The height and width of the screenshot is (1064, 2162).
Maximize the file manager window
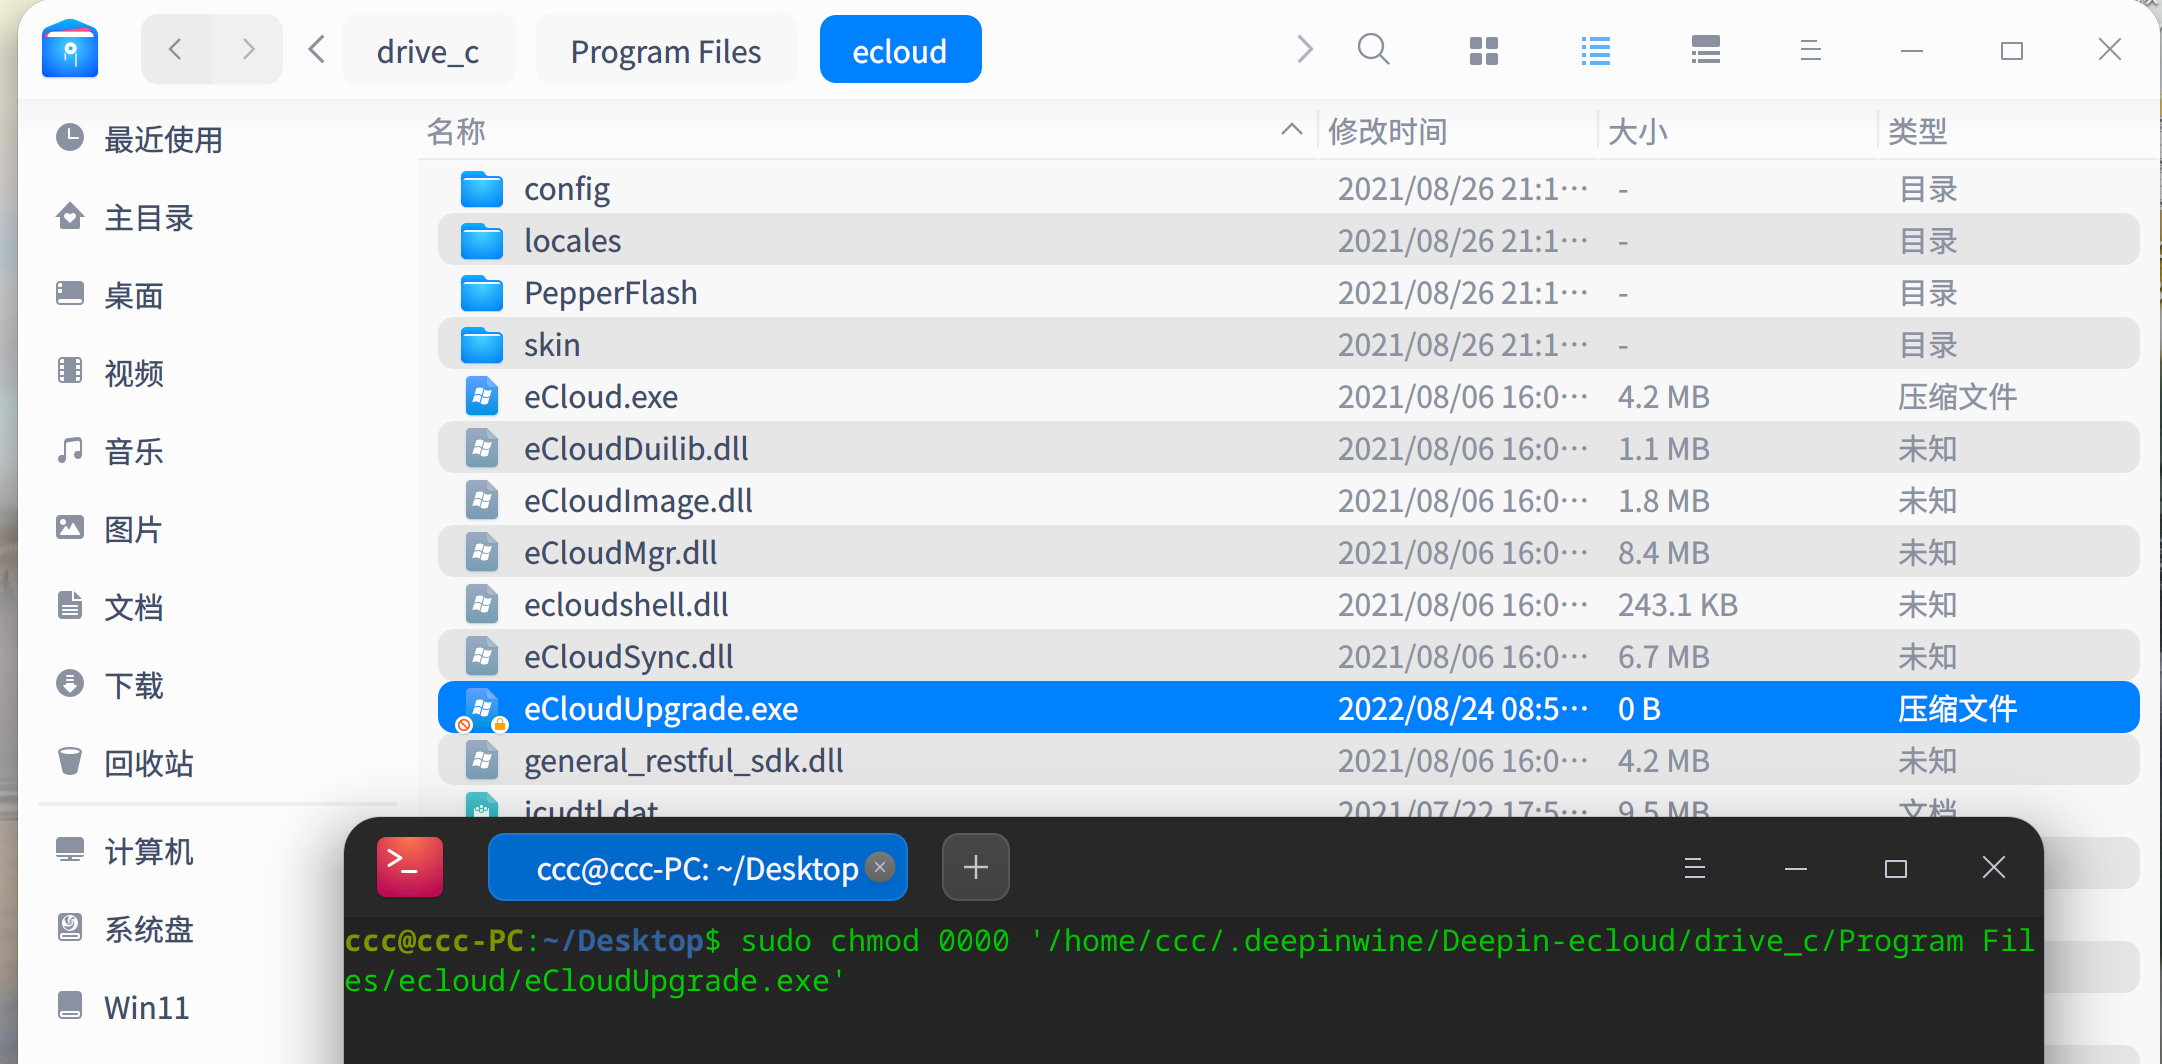point(2012,50)
